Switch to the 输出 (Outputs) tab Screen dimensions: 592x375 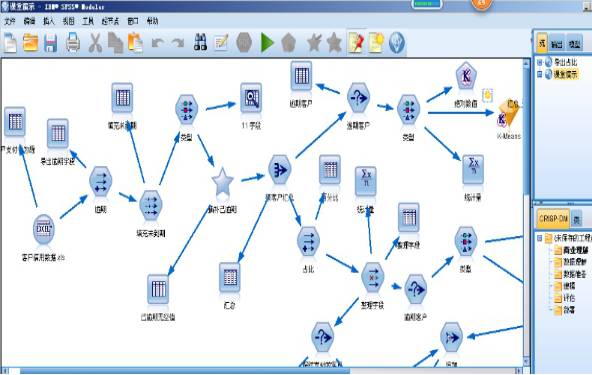pyautogui.click(x=557, y=44)
